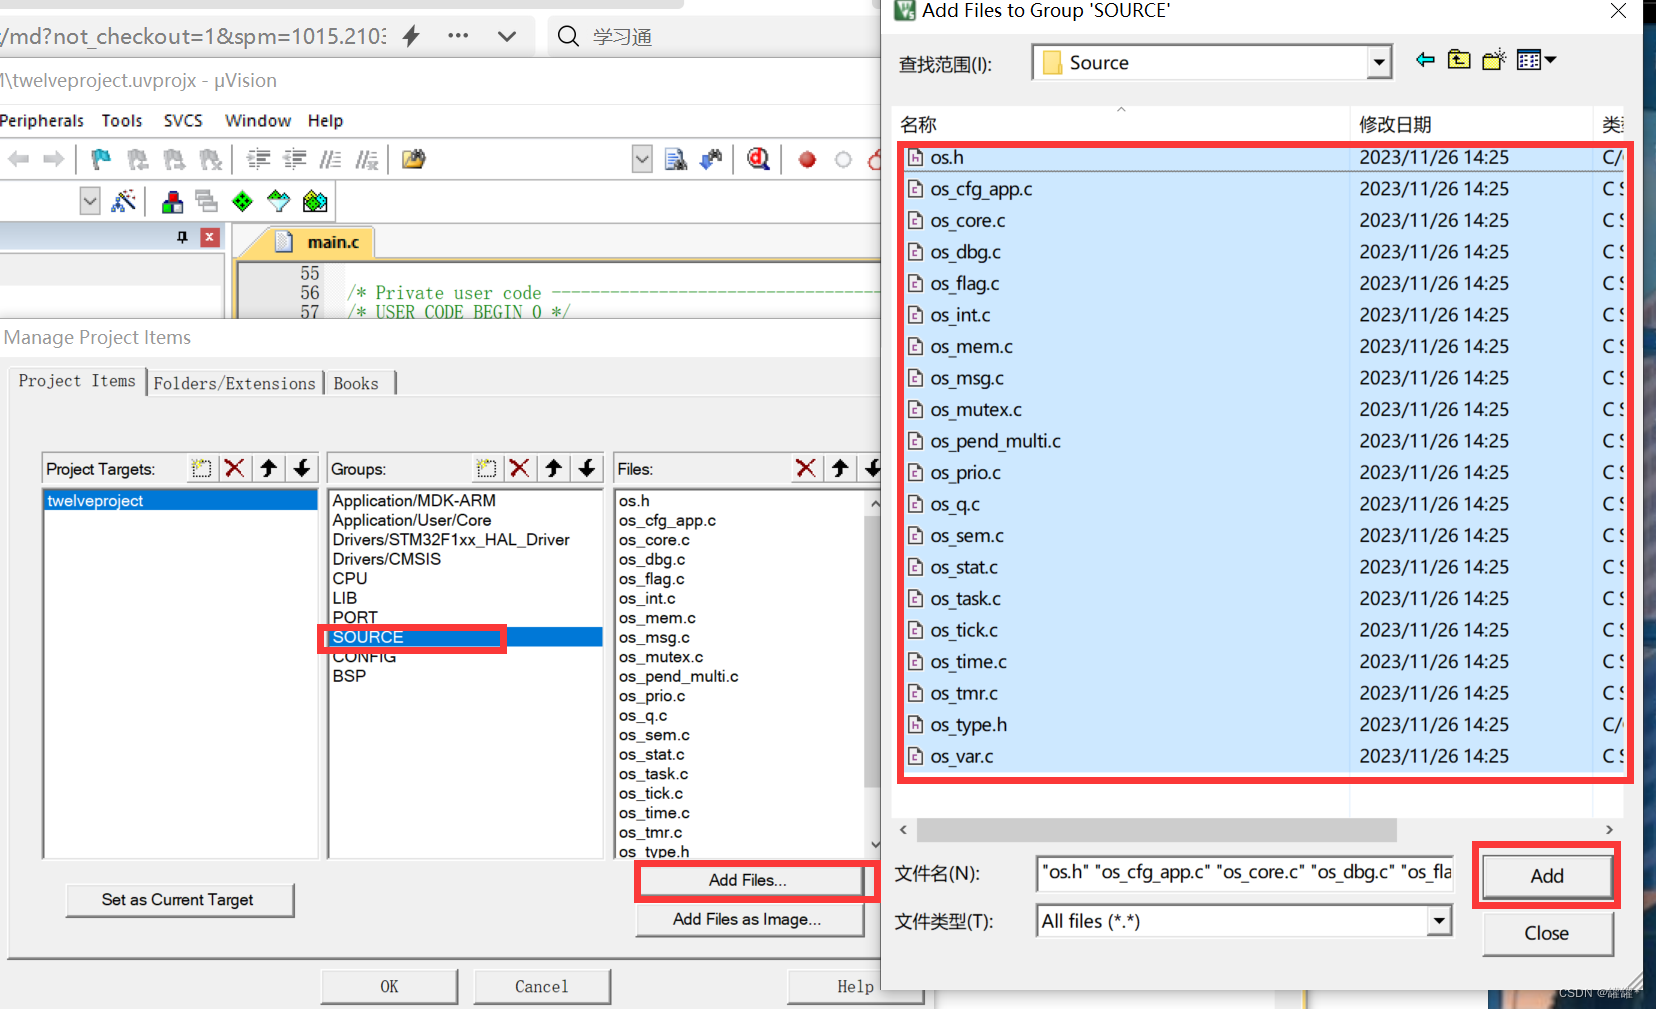1656x1009 pixels.
Task: Click the unindent lines toolbar icon
Action: coord(295,159)
